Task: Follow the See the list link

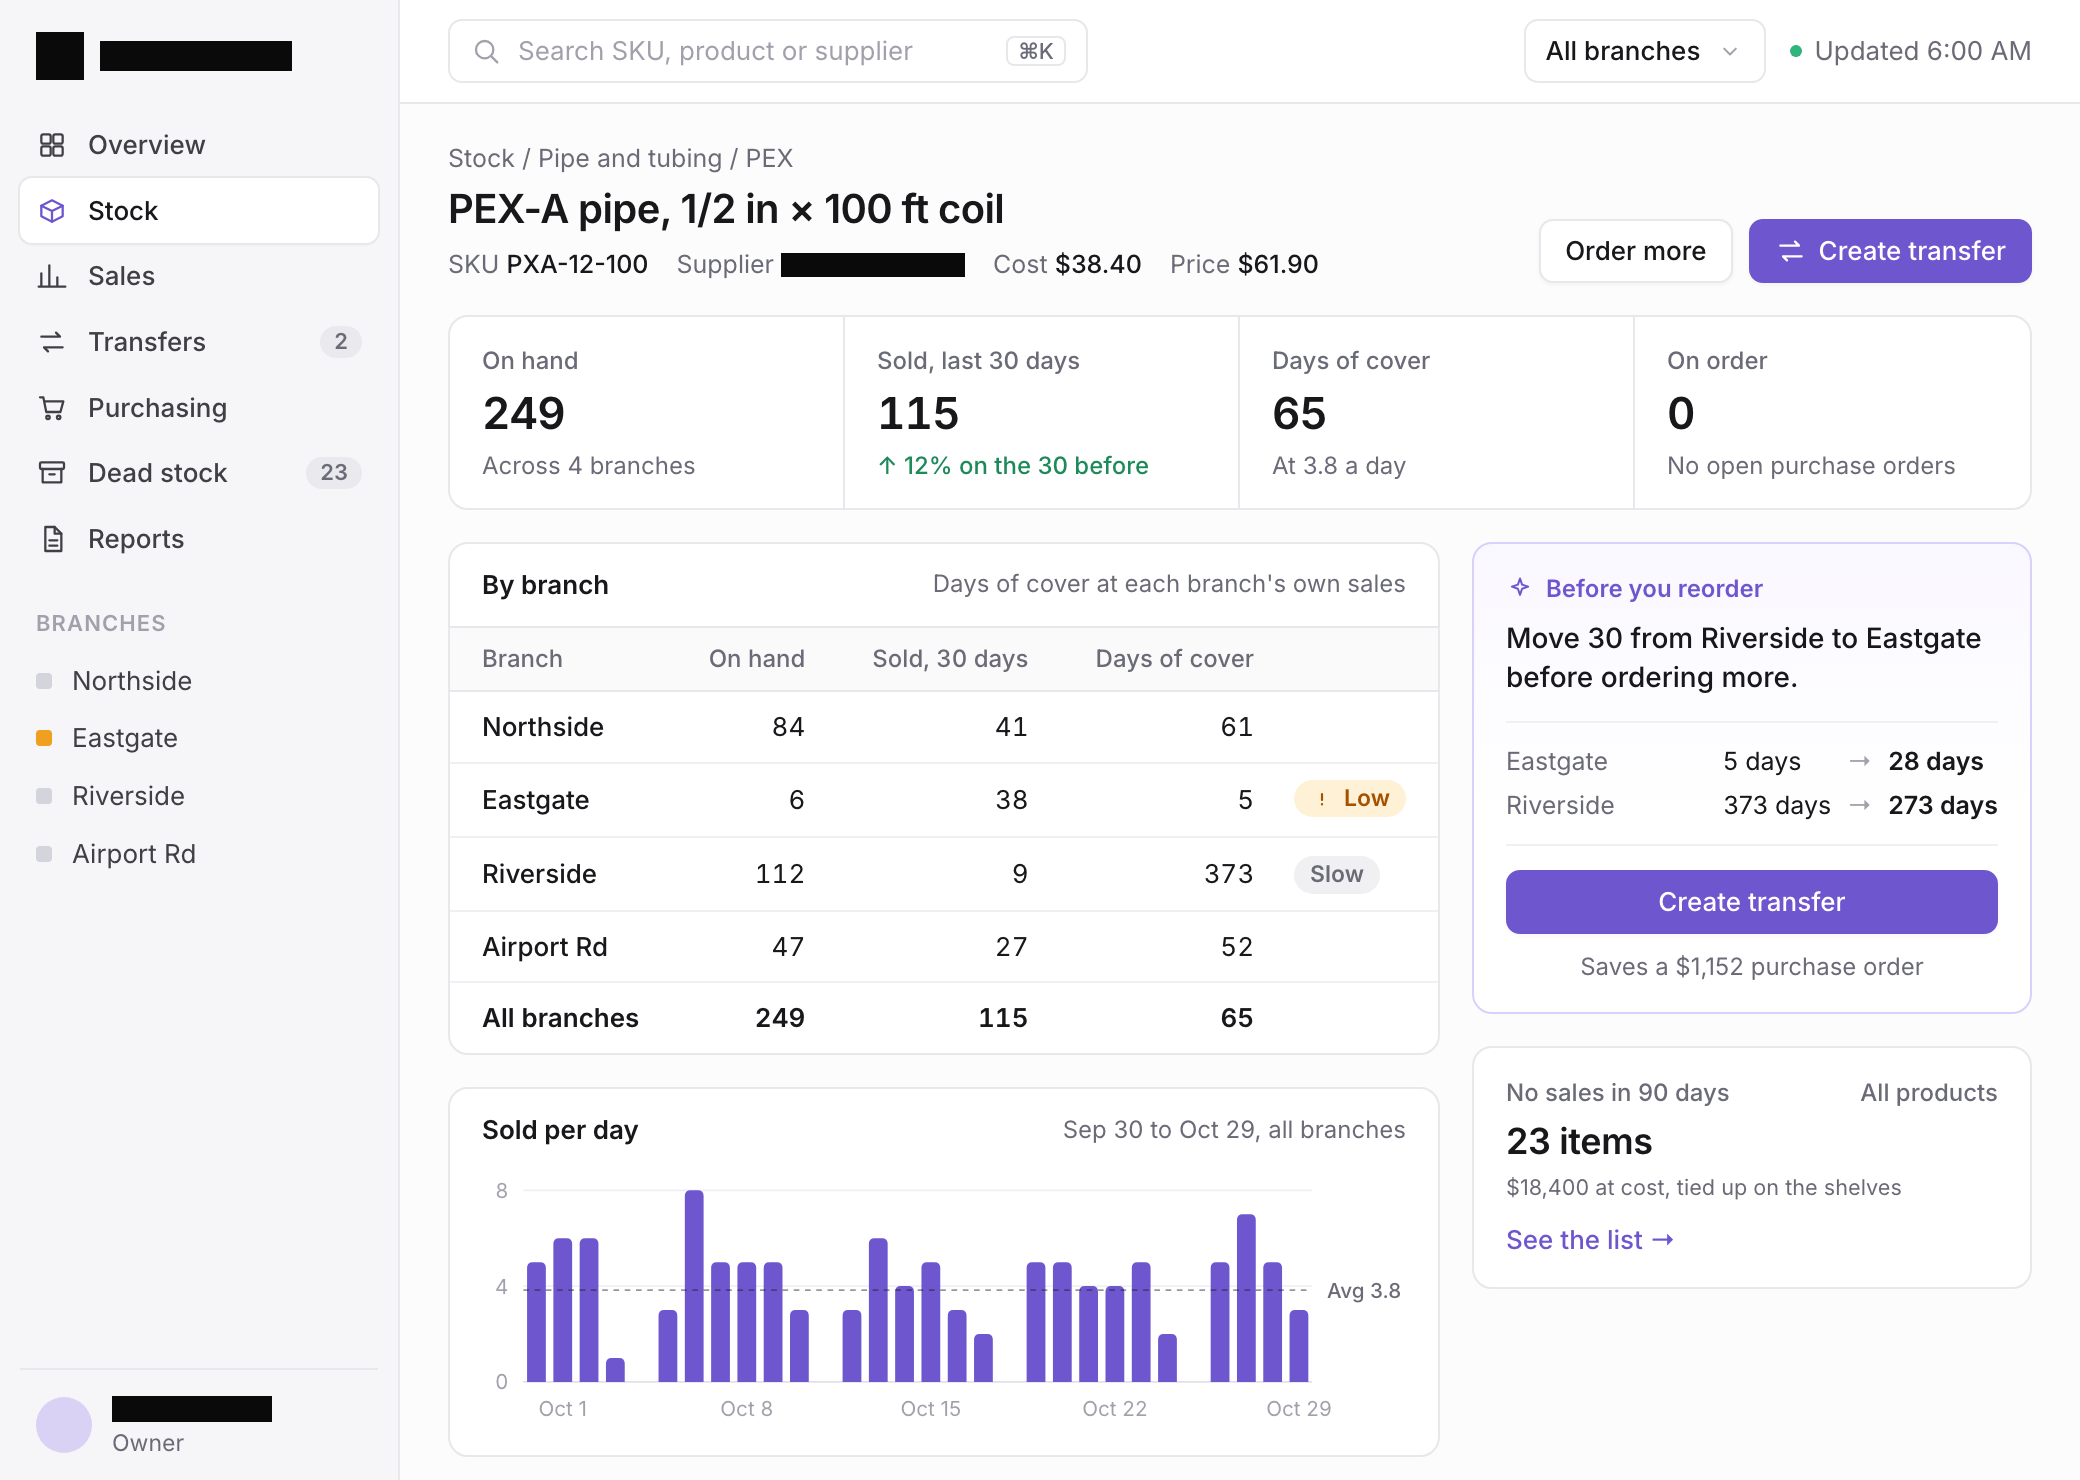Action: [x=1590, y=1240]
